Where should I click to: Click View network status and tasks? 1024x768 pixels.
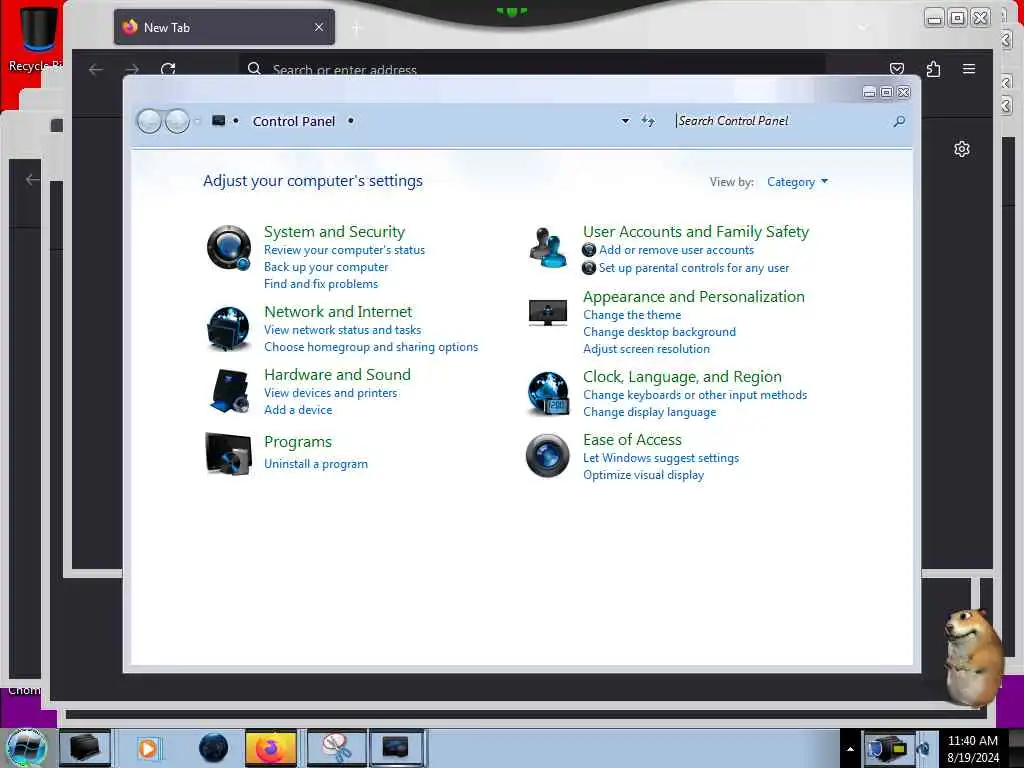tap(342, 330)
